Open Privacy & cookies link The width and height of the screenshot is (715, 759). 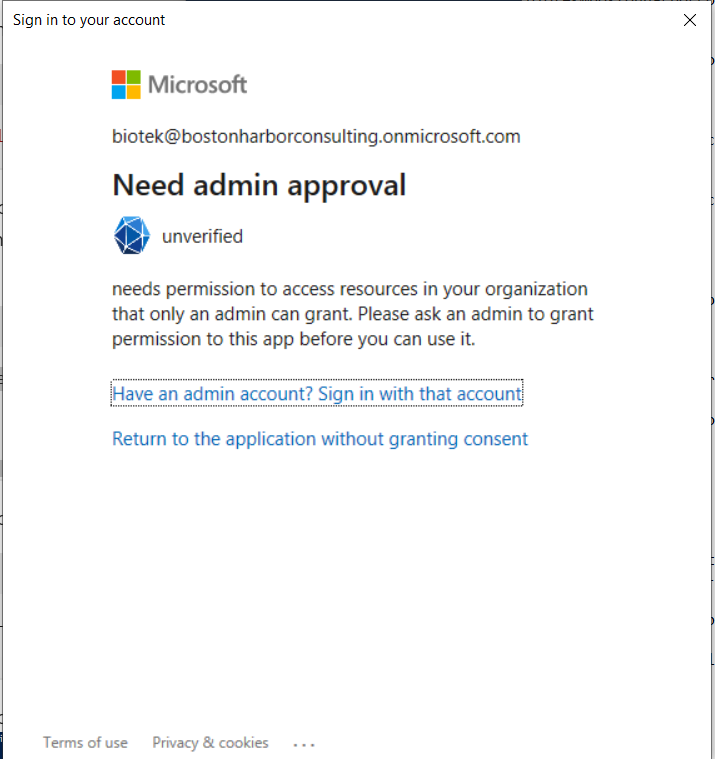click(x=211, y=743)
